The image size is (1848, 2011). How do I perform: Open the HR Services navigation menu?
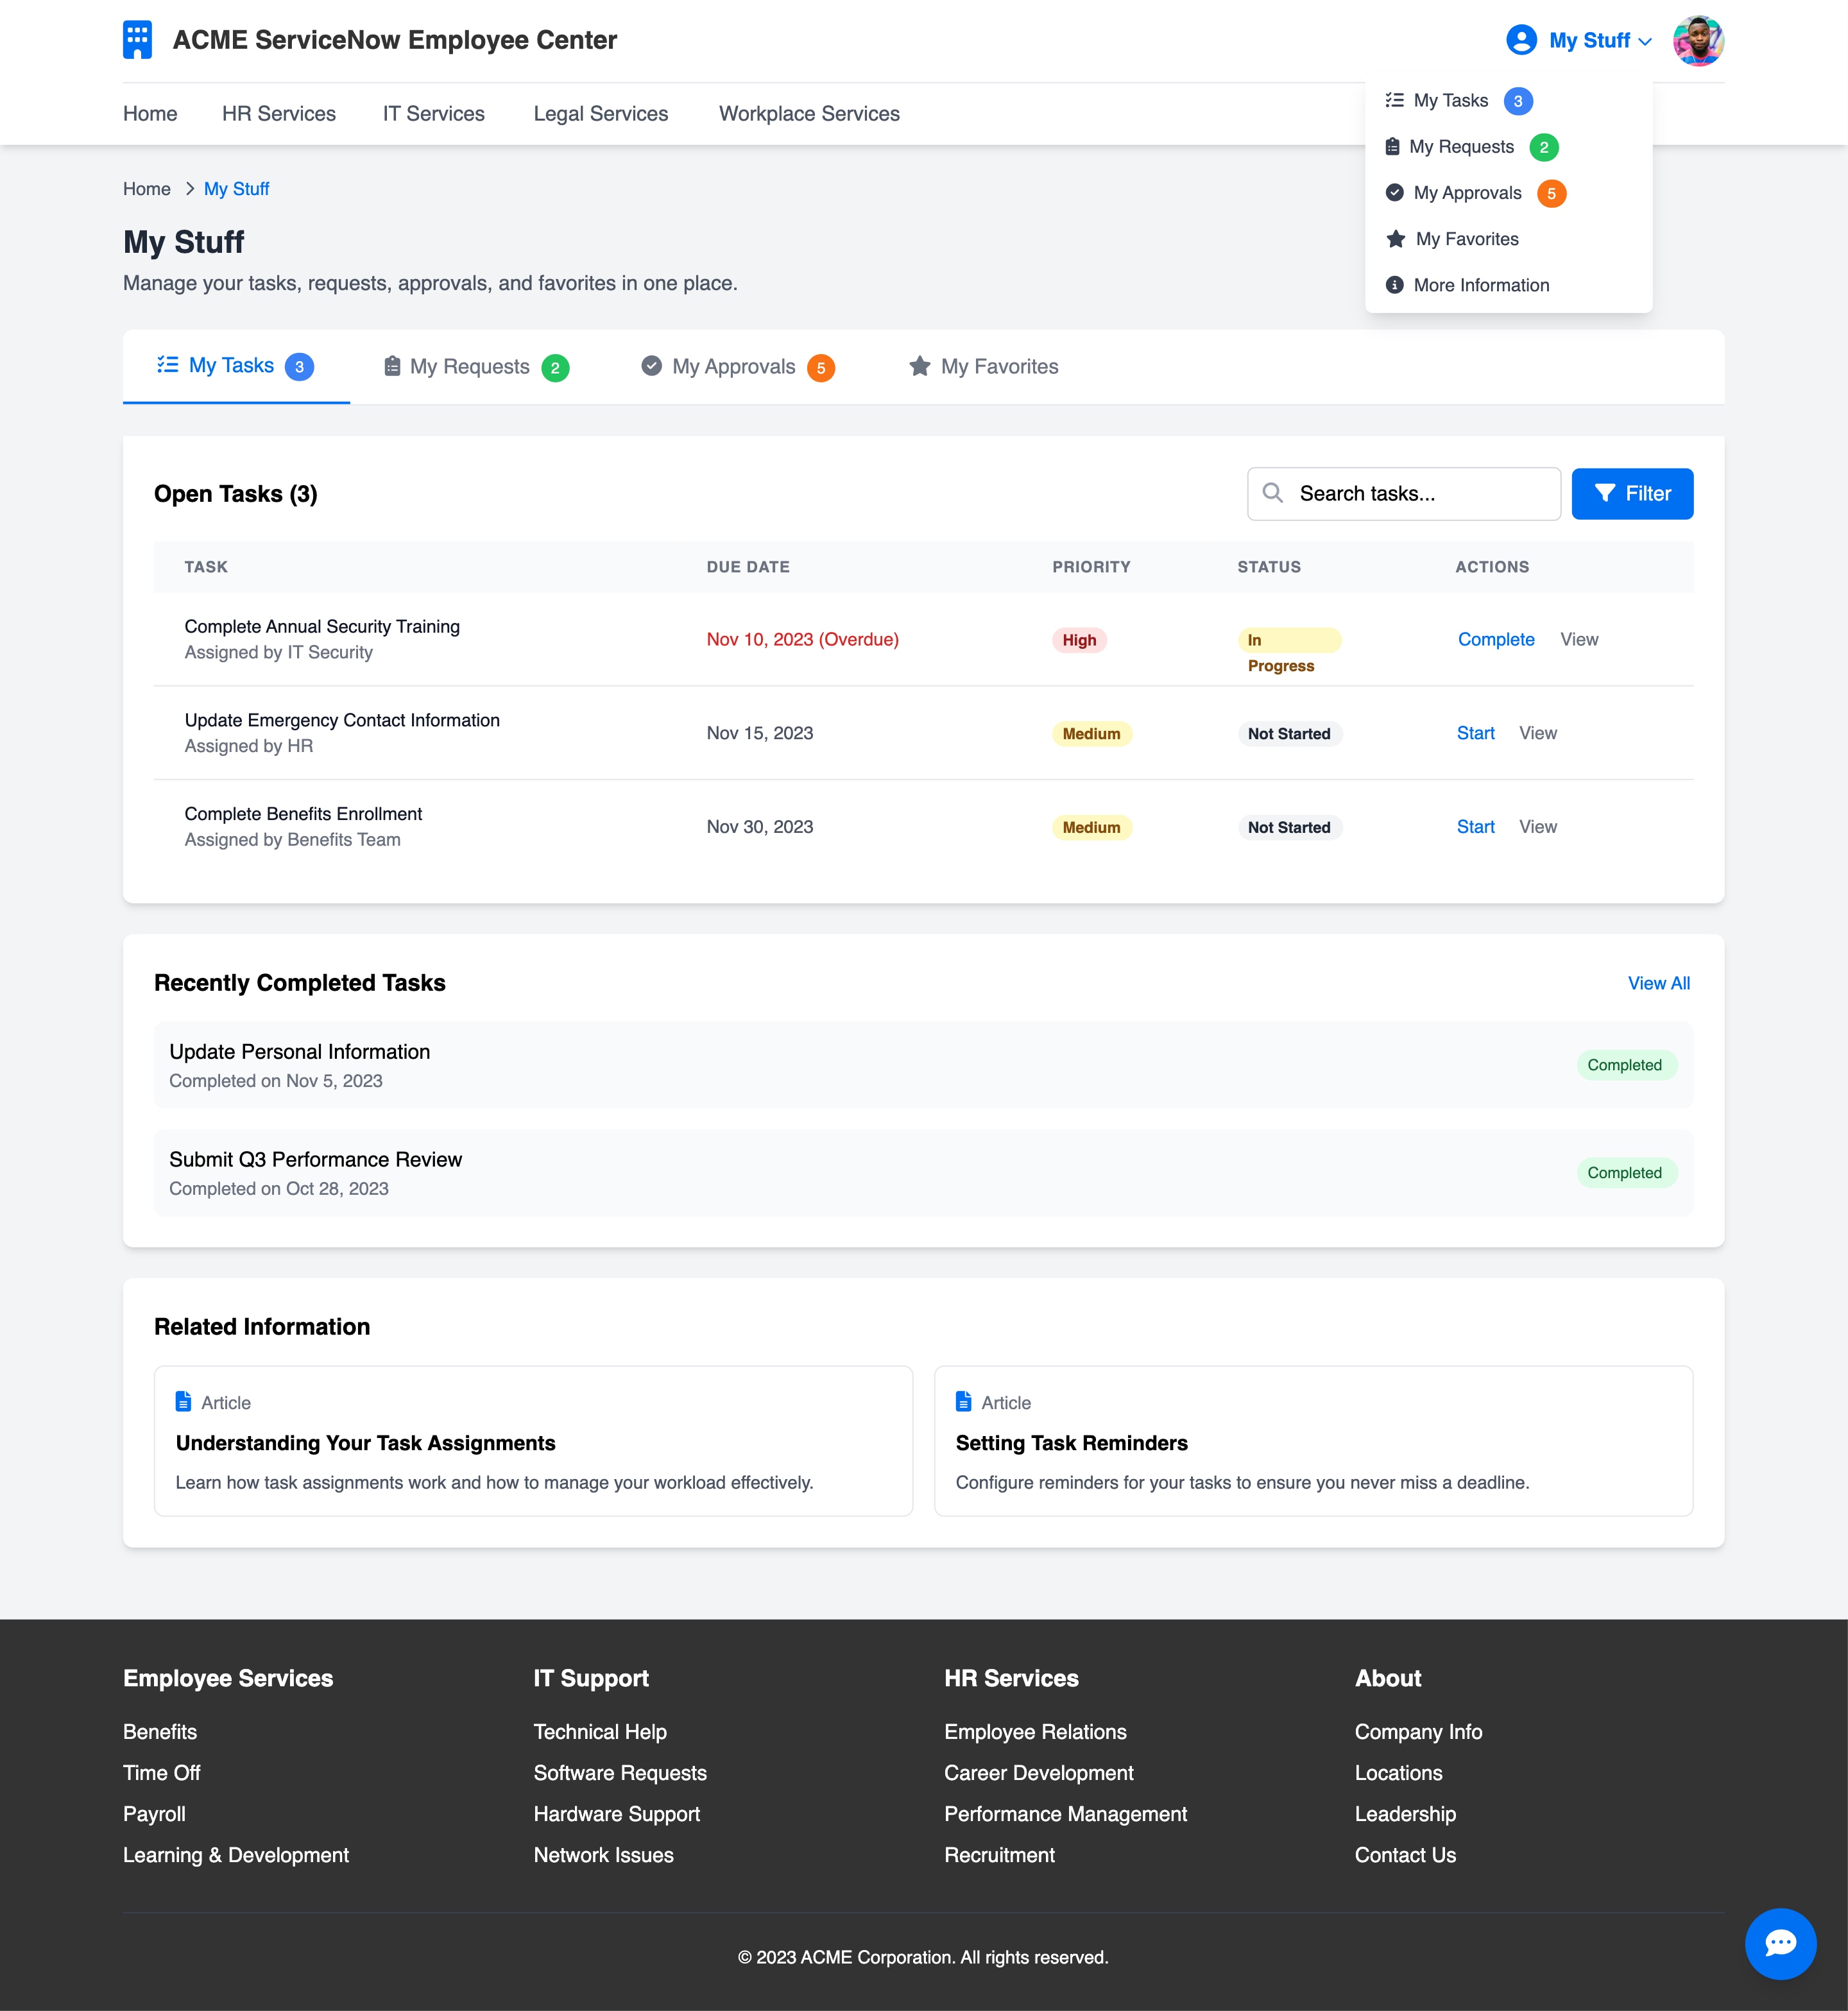pyautogui.click(x=279, y=113)
